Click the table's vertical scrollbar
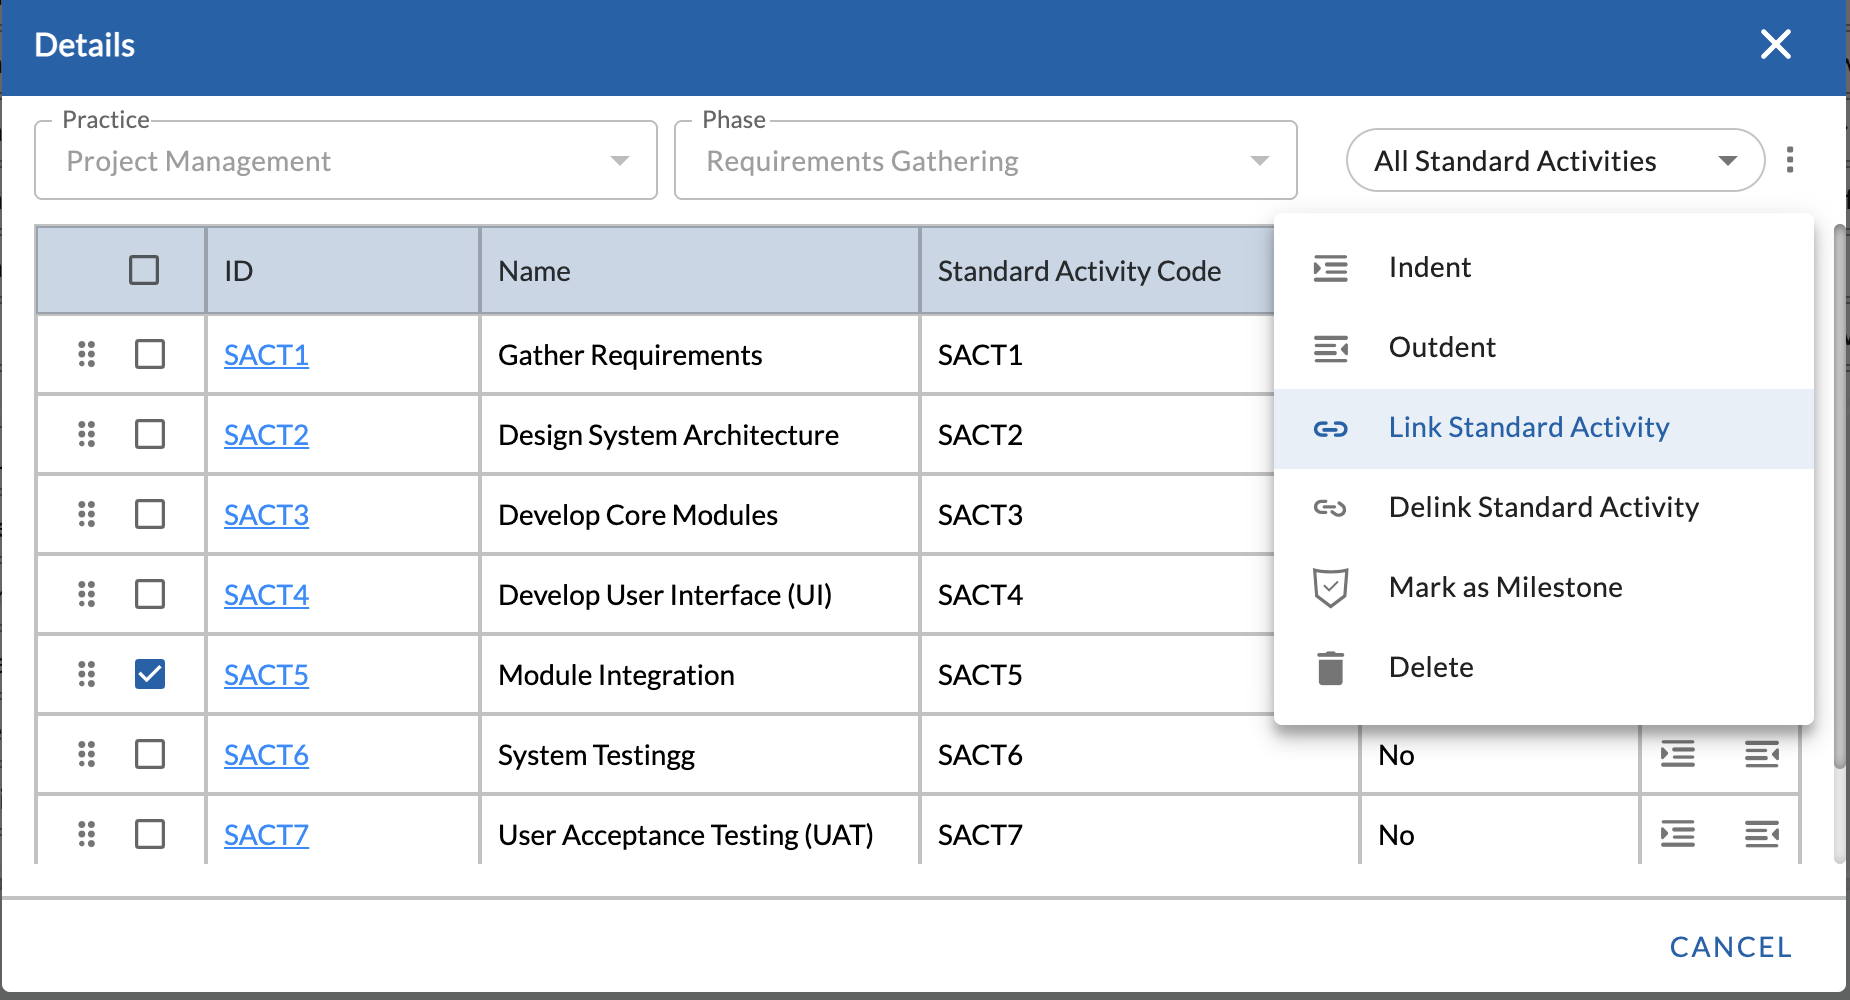Screen dimensions: 1850x1000 (1839, 500)
